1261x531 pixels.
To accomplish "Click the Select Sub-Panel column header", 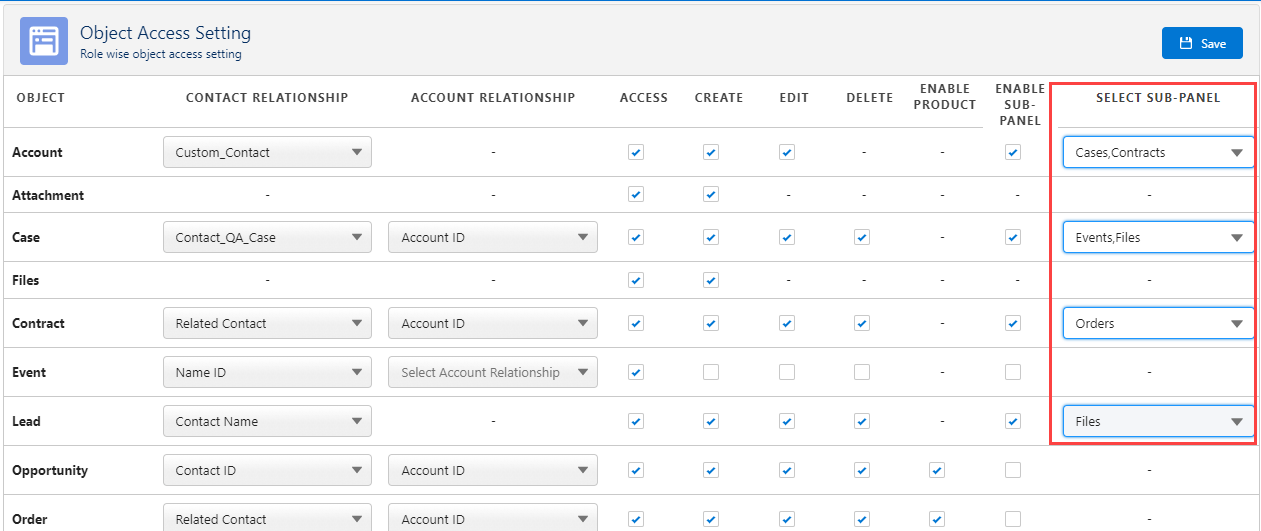I will (1158, 98).
